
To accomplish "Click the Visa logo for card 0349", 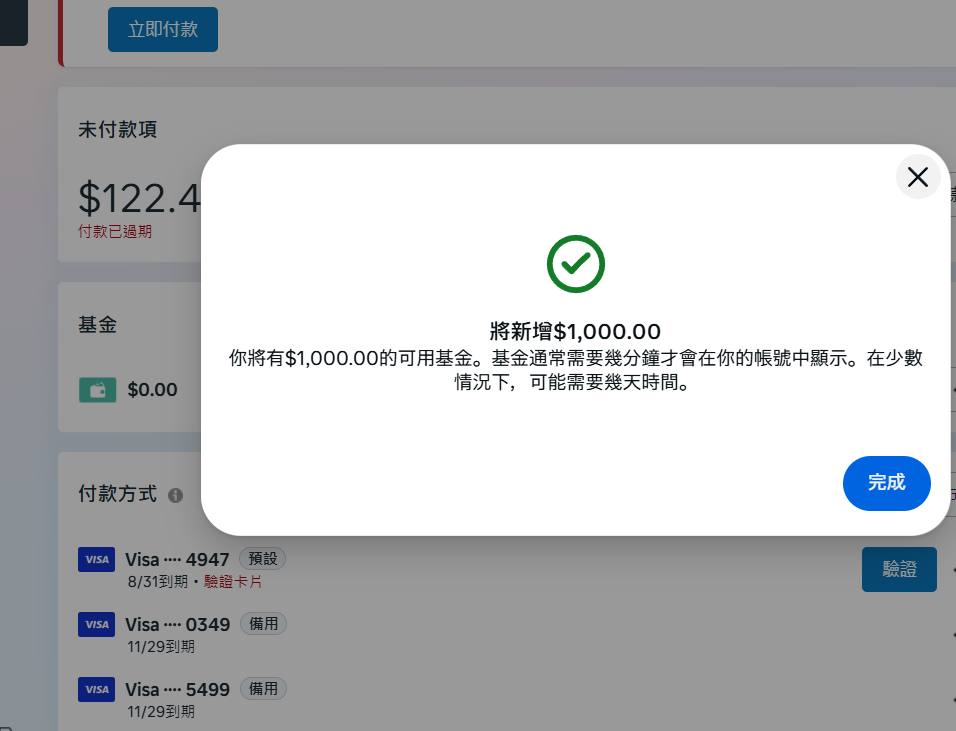I will [x=96, y=624].
